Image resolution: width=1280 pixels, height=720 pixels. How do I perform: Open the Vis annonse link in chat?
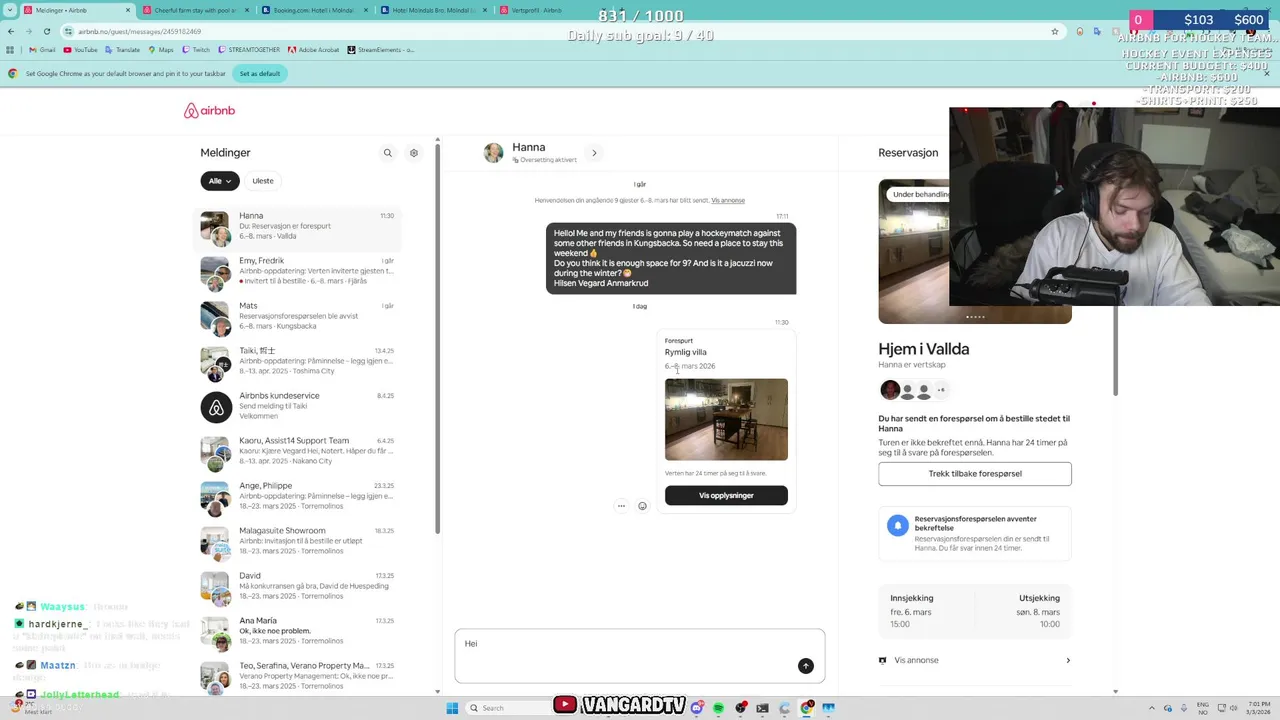[x=728, y=200]
